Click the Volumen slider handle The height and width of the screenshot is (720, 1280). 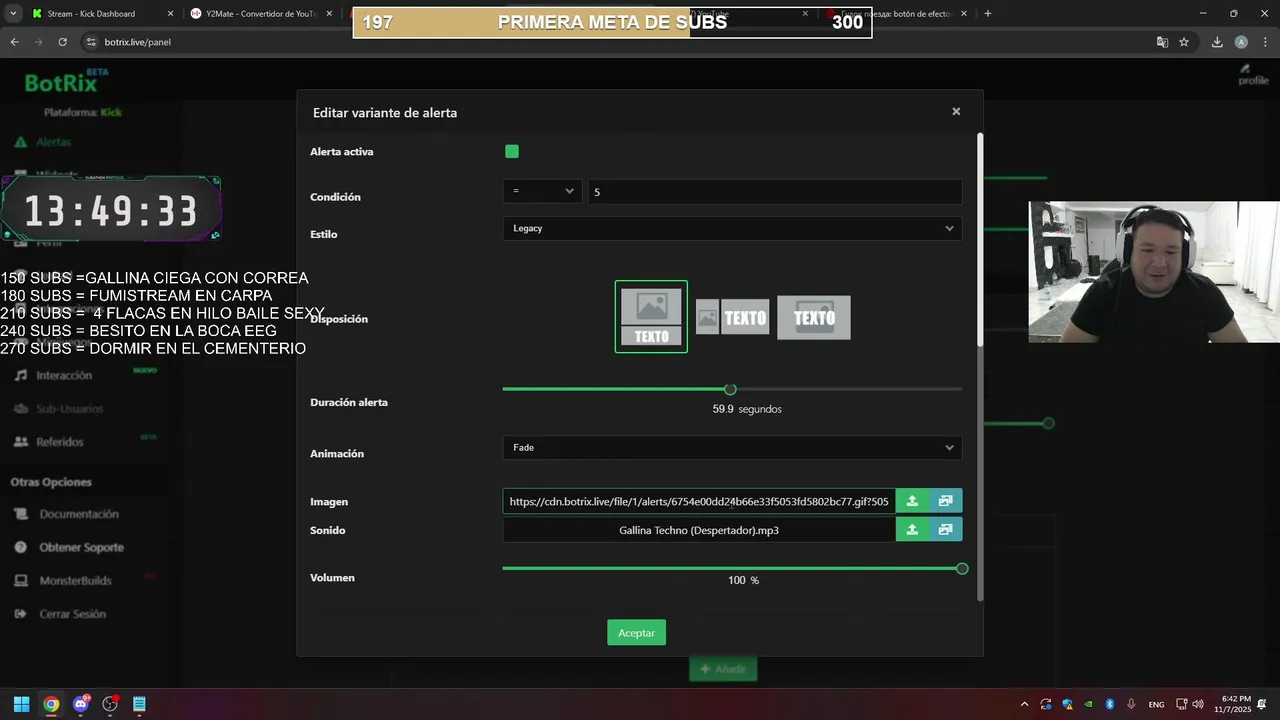click(x=962, y=569)
